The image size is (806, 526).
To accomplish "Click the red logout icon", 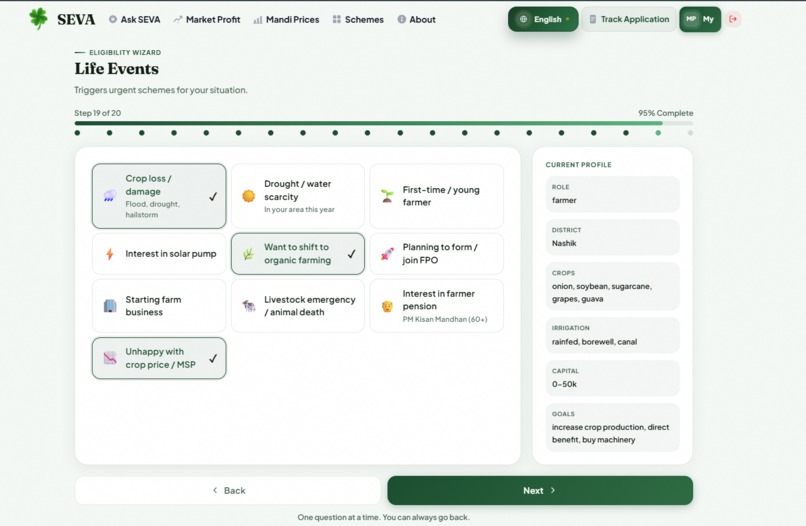I will [733, 19].
